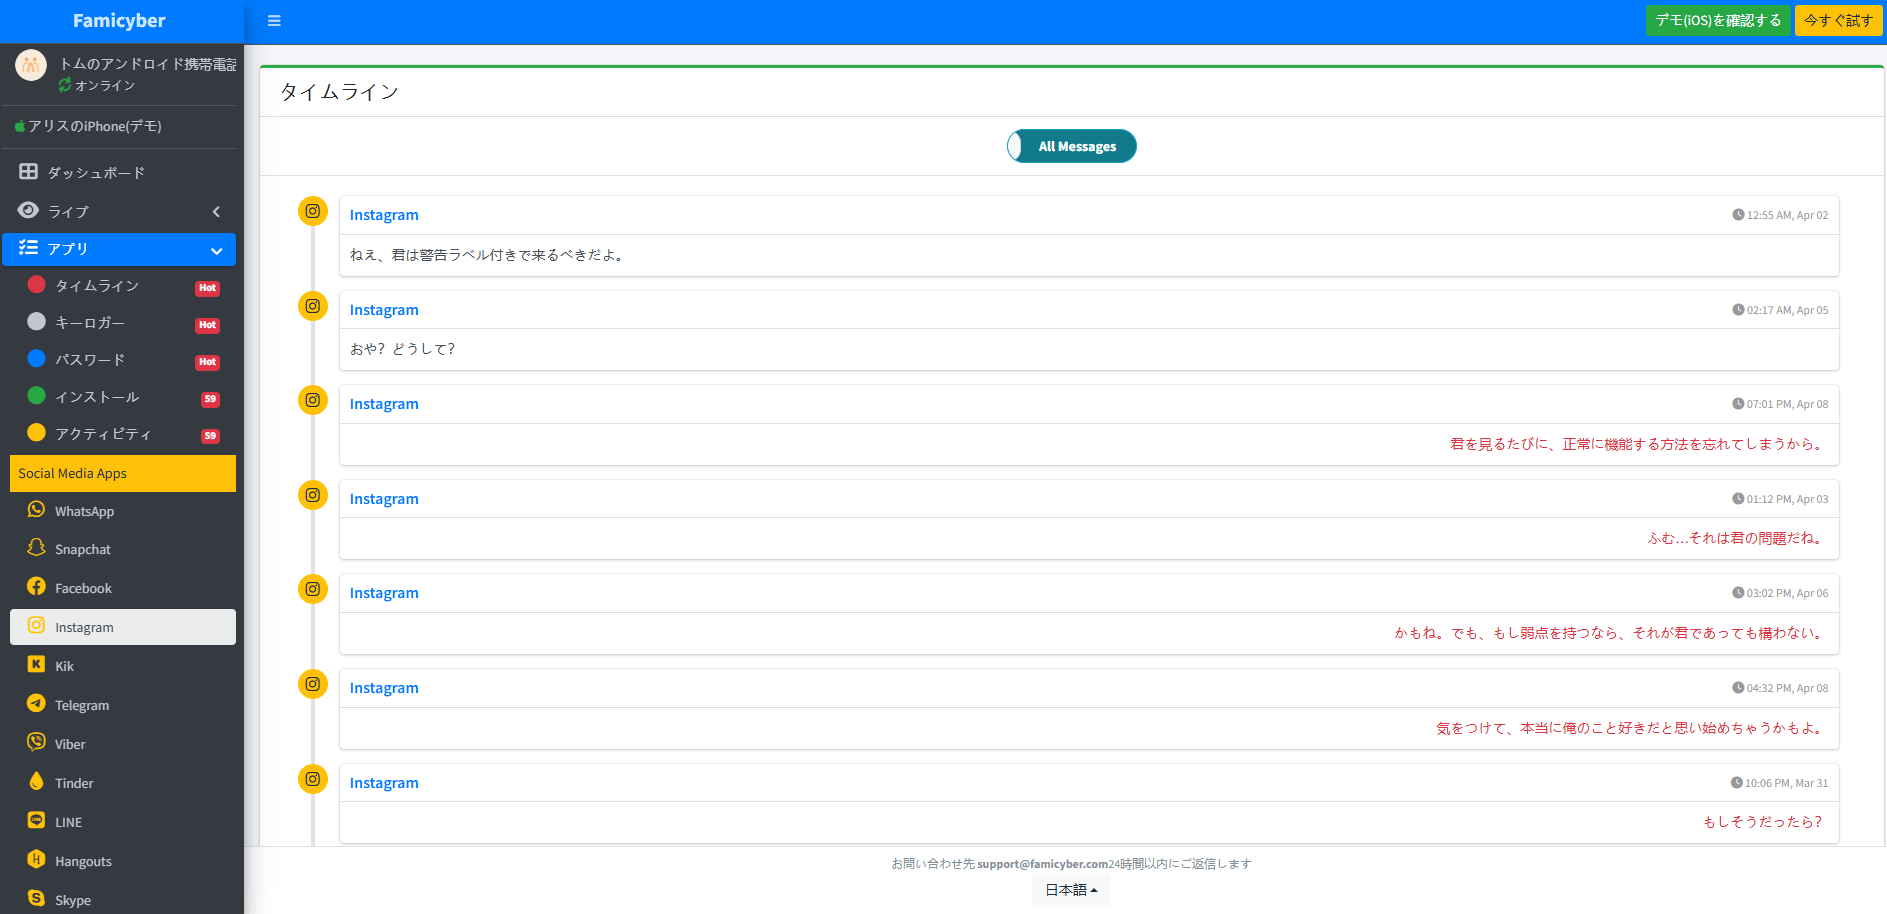Open パスワード in sidebar
The image size is (1887, 914).
click(x=122, y=360)
